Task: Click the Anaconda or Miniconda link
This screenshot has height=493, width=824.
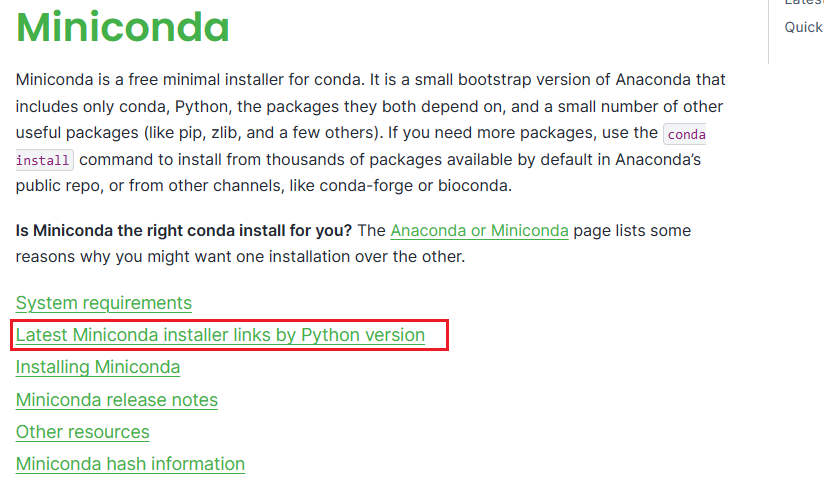Action: click(479, 231)
